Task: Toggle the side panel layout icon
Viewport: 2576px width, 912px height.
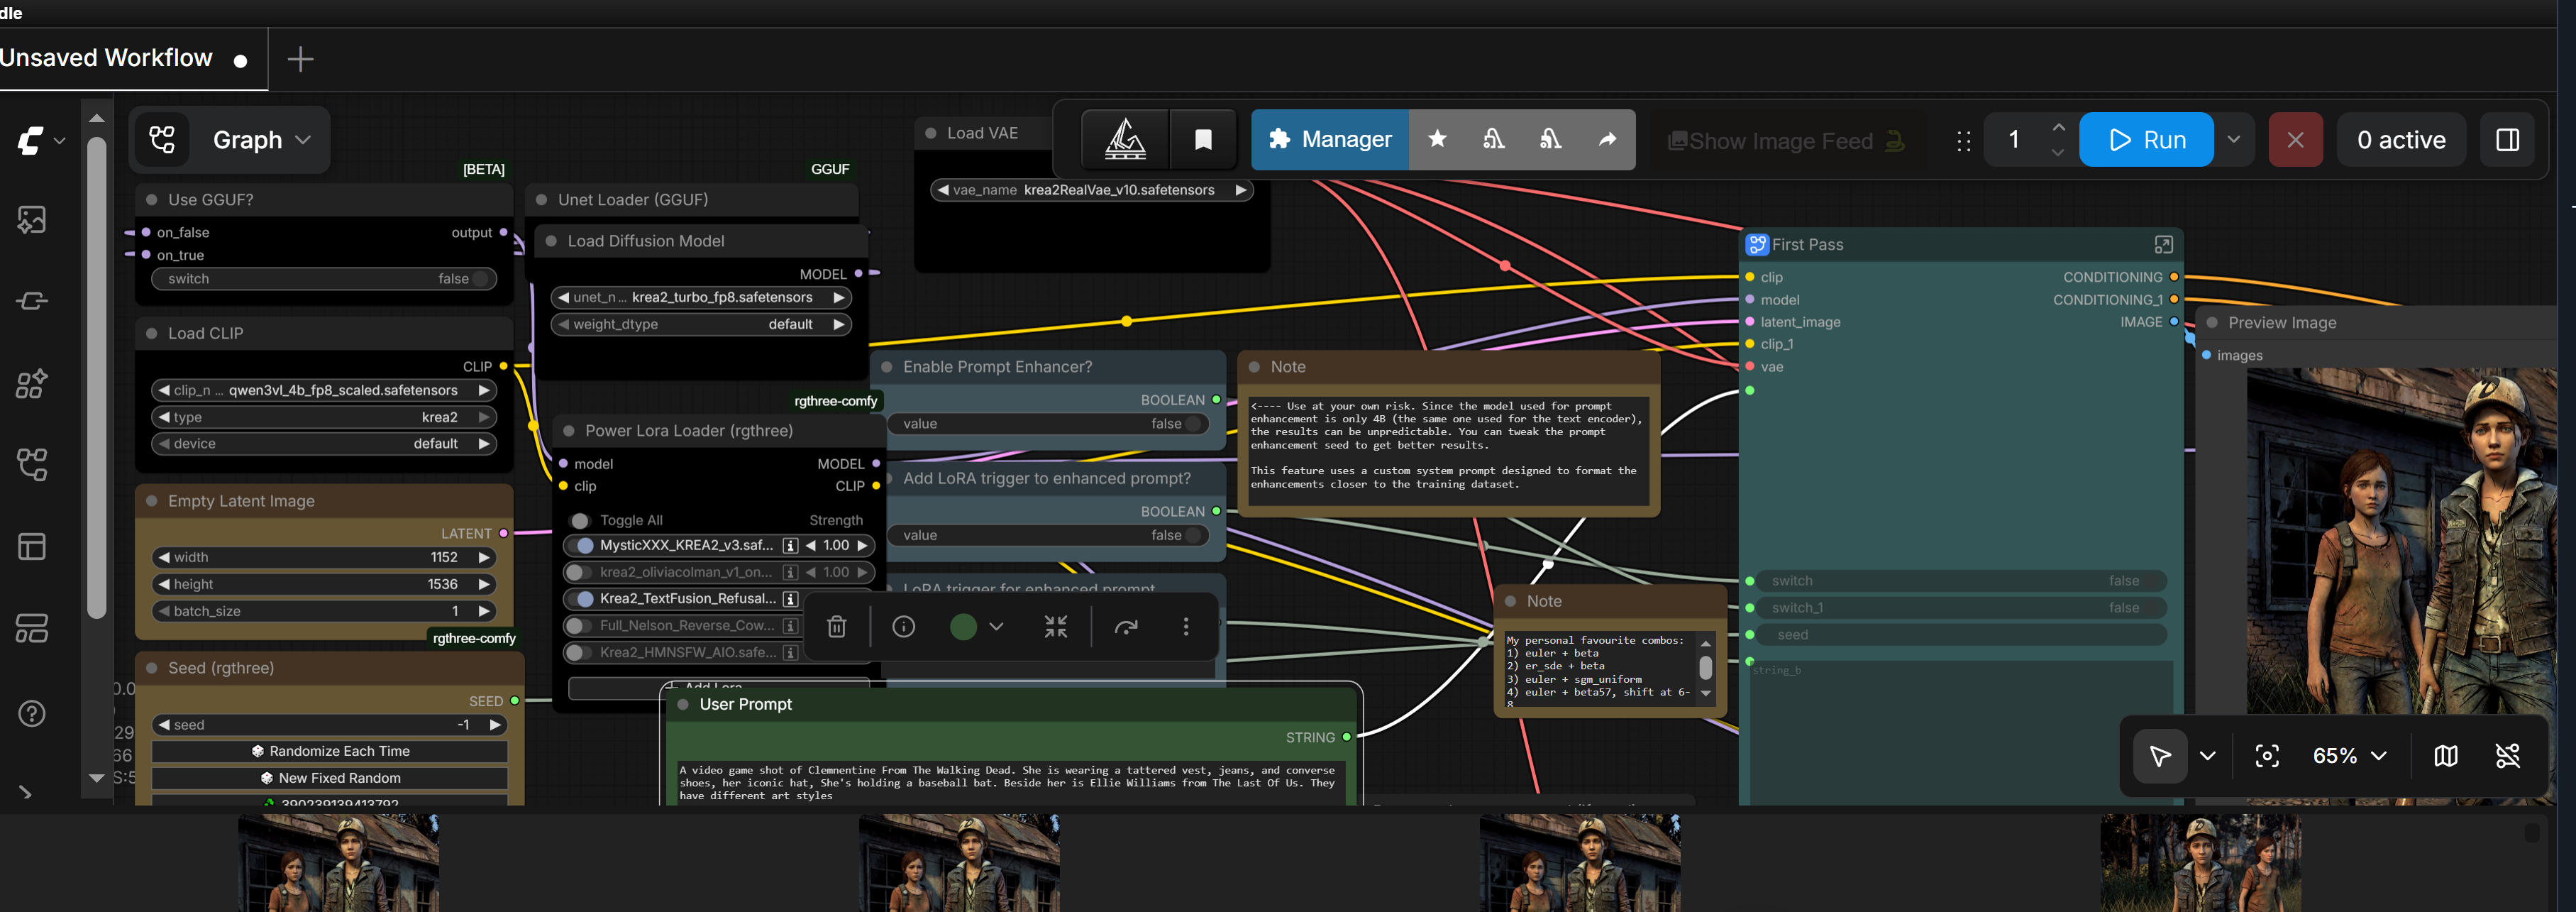Action: point(2507,140)
